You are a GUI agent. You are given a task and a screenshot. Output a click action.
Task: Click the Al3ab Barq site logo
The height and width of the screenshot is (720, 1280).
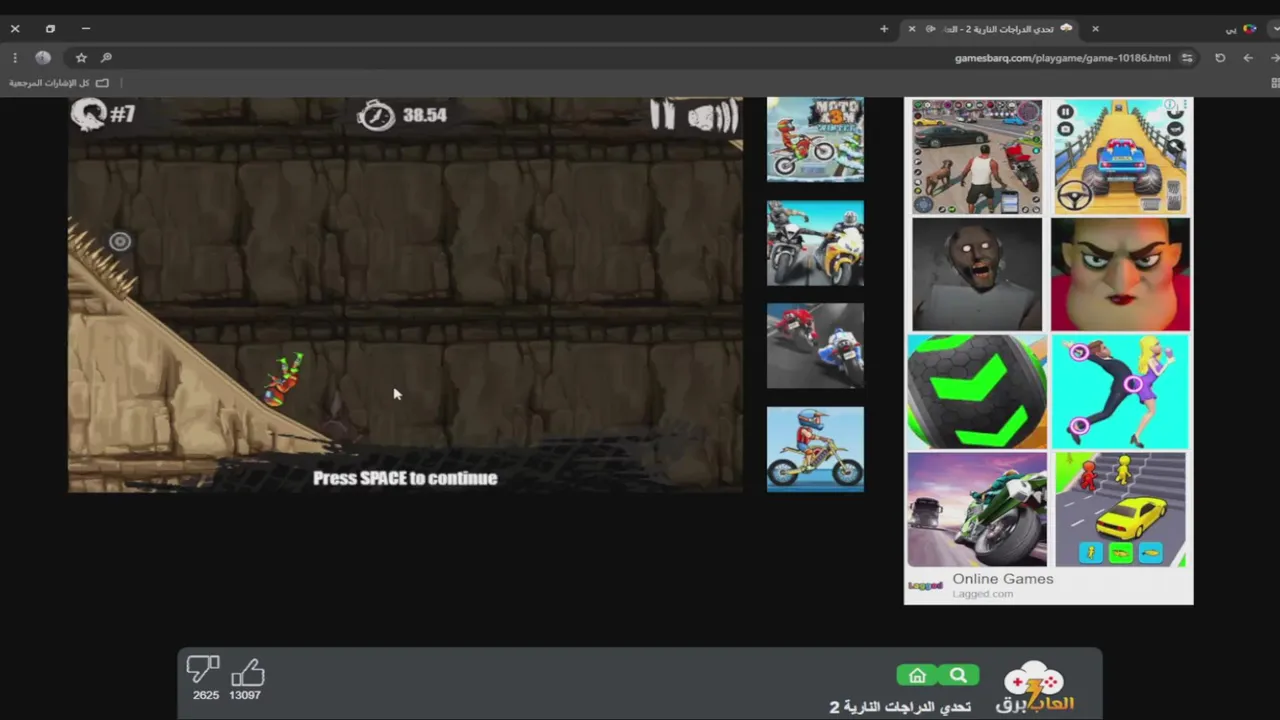(1034, 688)
